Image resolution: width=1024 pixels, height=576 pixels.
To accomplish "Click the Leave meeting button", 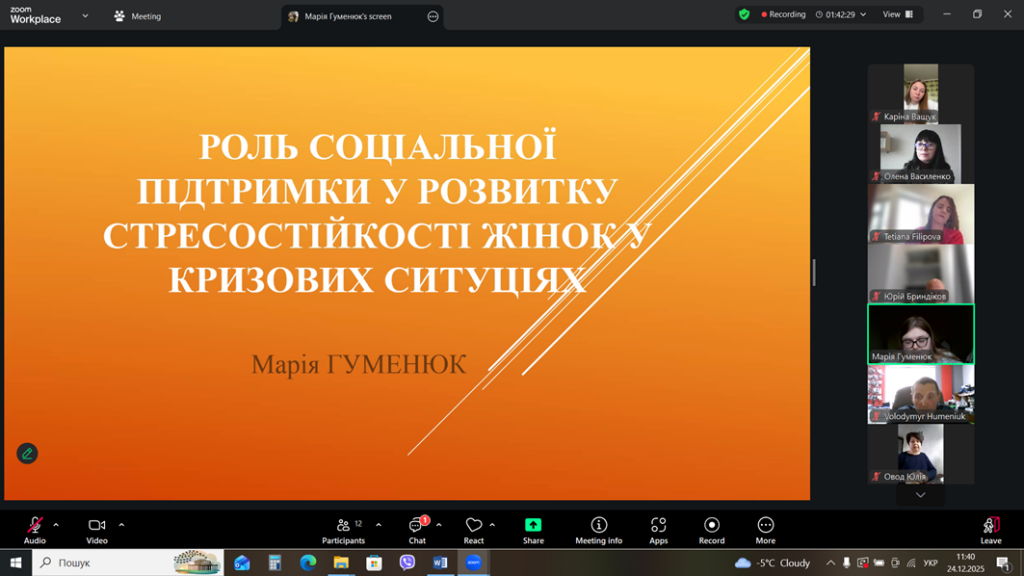I will tap(990, 527).
